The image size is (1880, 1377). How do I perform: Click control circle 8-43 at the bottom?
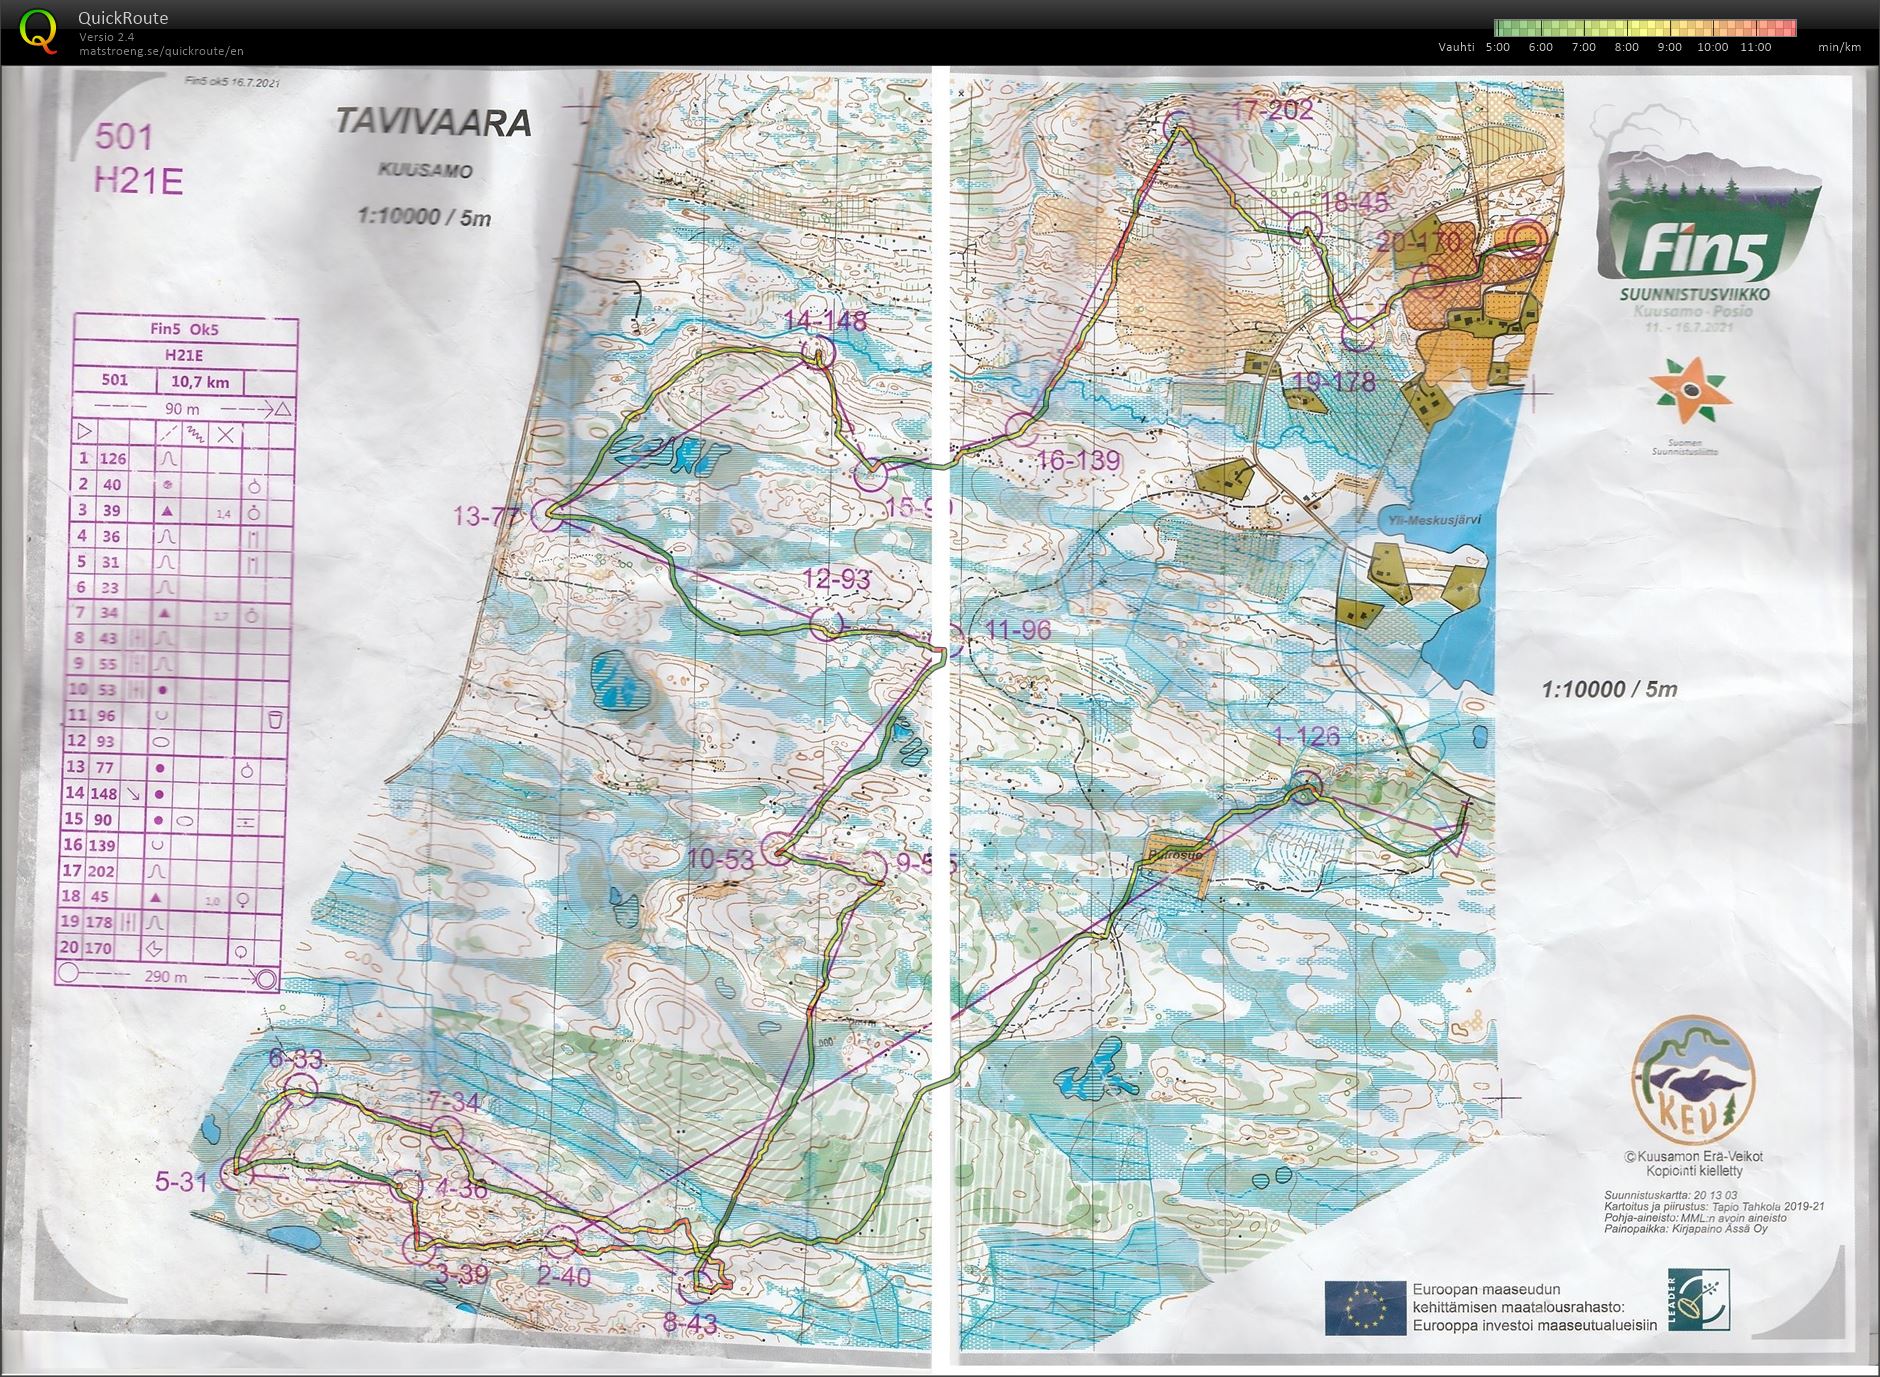click(x=697, y=1287)
